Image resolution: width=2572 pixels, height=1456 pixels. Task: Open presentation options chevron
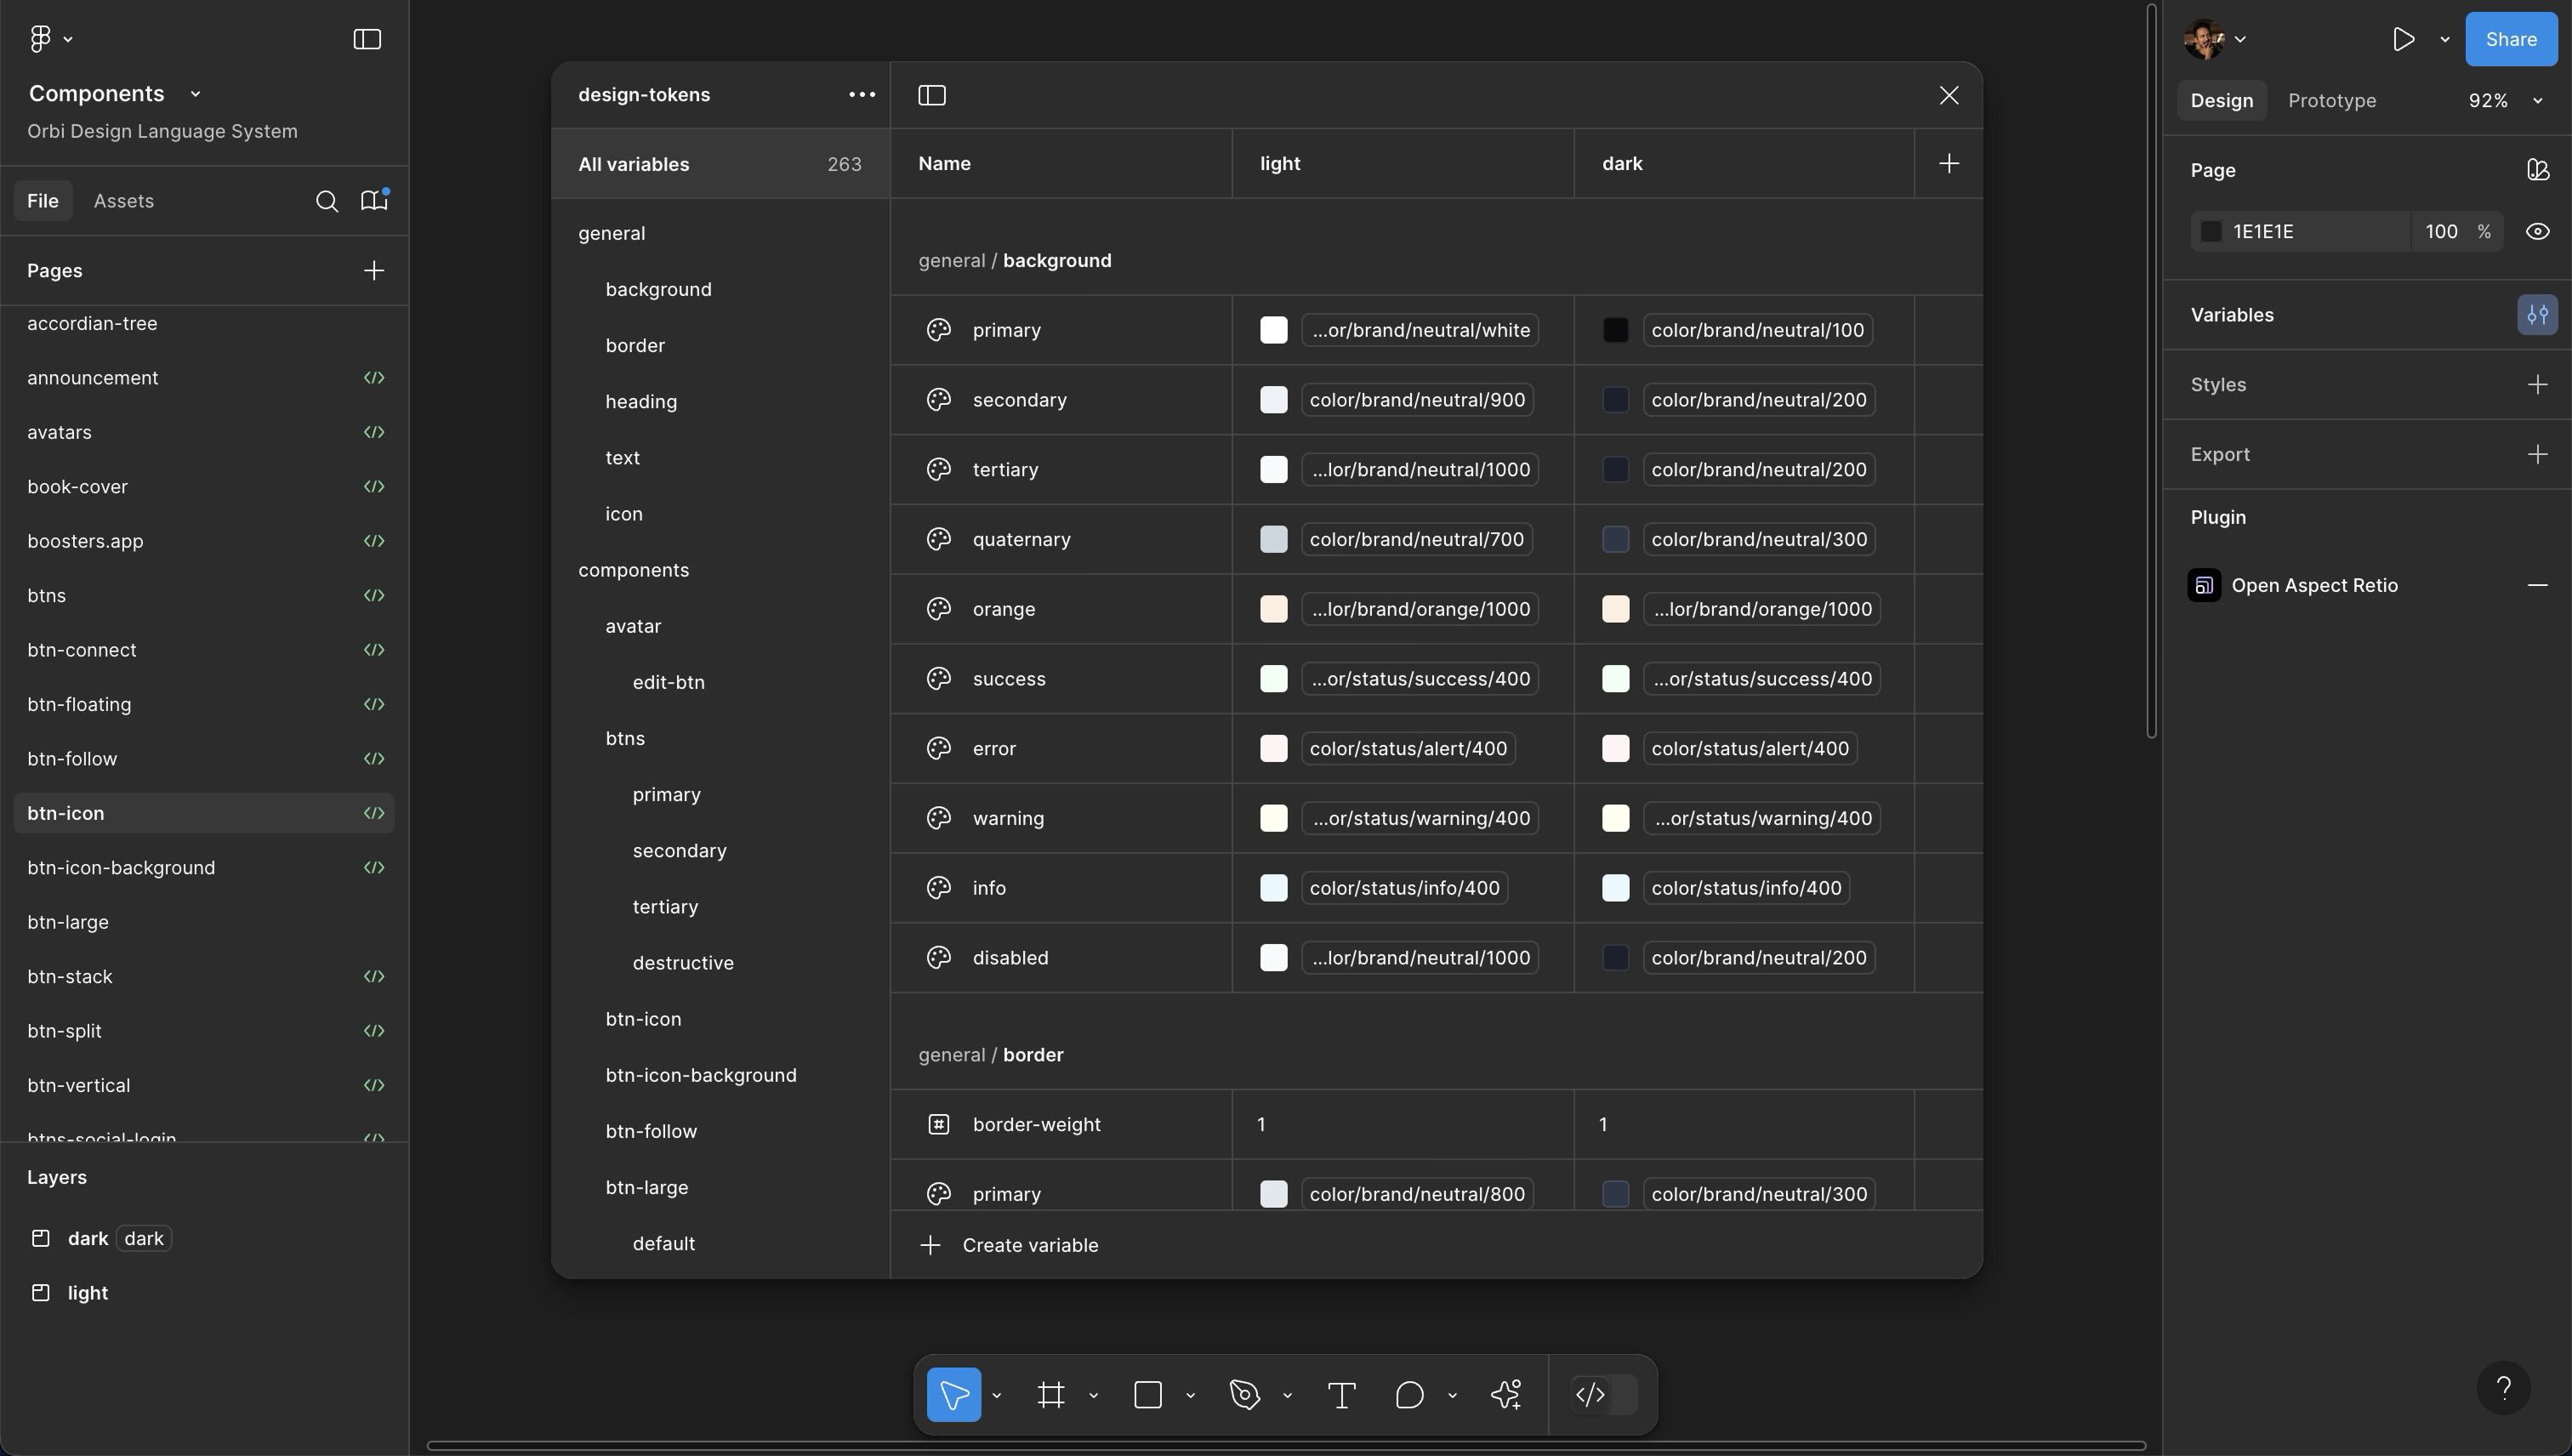click(x=2444, y=39)
